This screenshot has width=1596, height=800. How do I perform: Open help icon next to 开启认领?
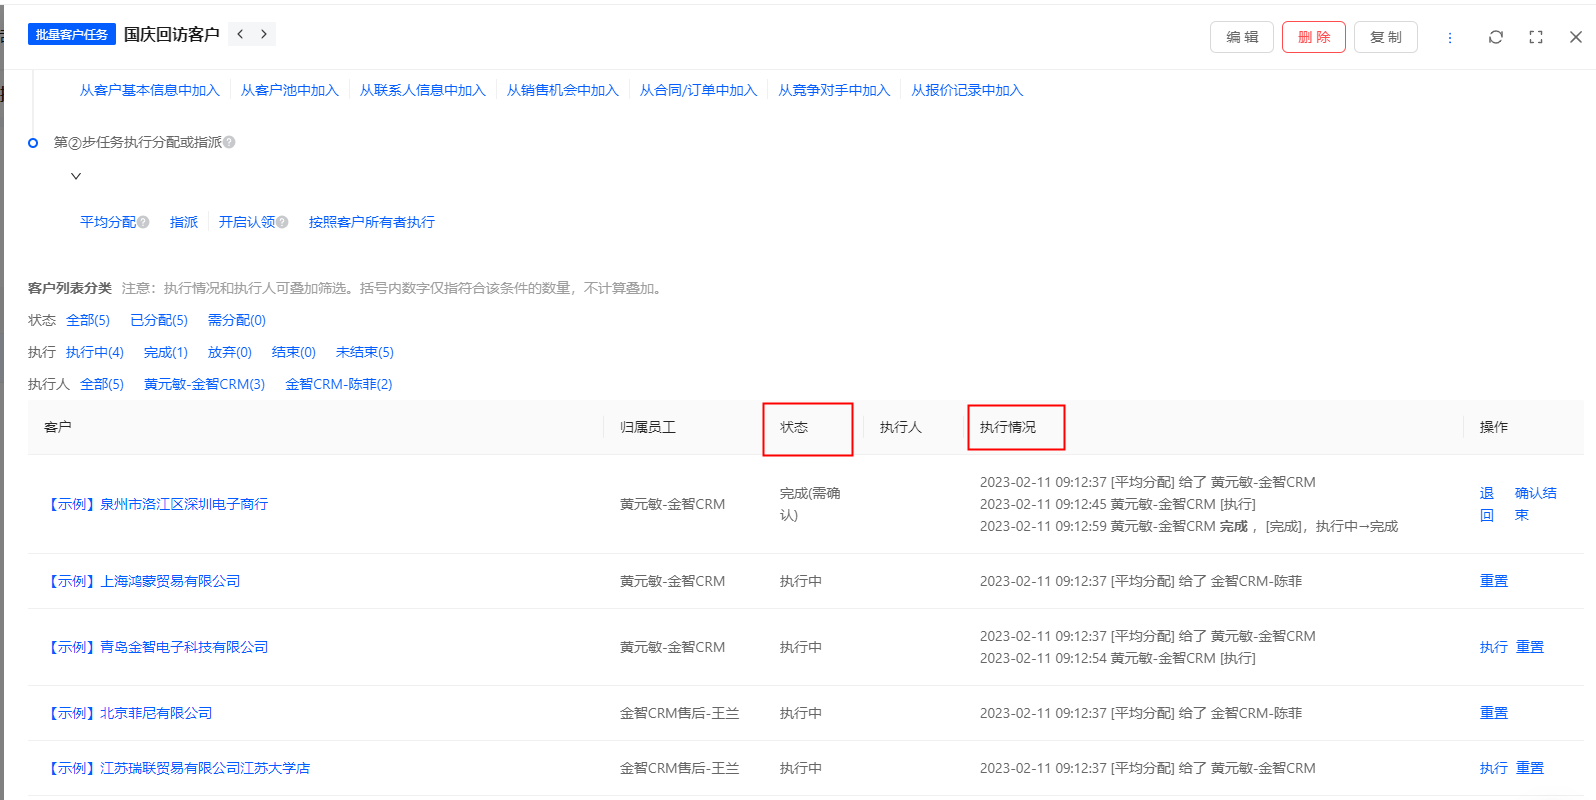click(282, 222)
